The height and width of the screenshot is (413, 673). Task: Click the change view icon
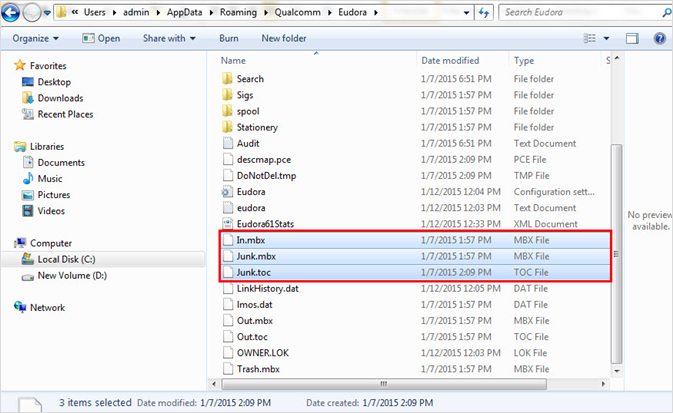pyautogui.click(x=590, y=38)
